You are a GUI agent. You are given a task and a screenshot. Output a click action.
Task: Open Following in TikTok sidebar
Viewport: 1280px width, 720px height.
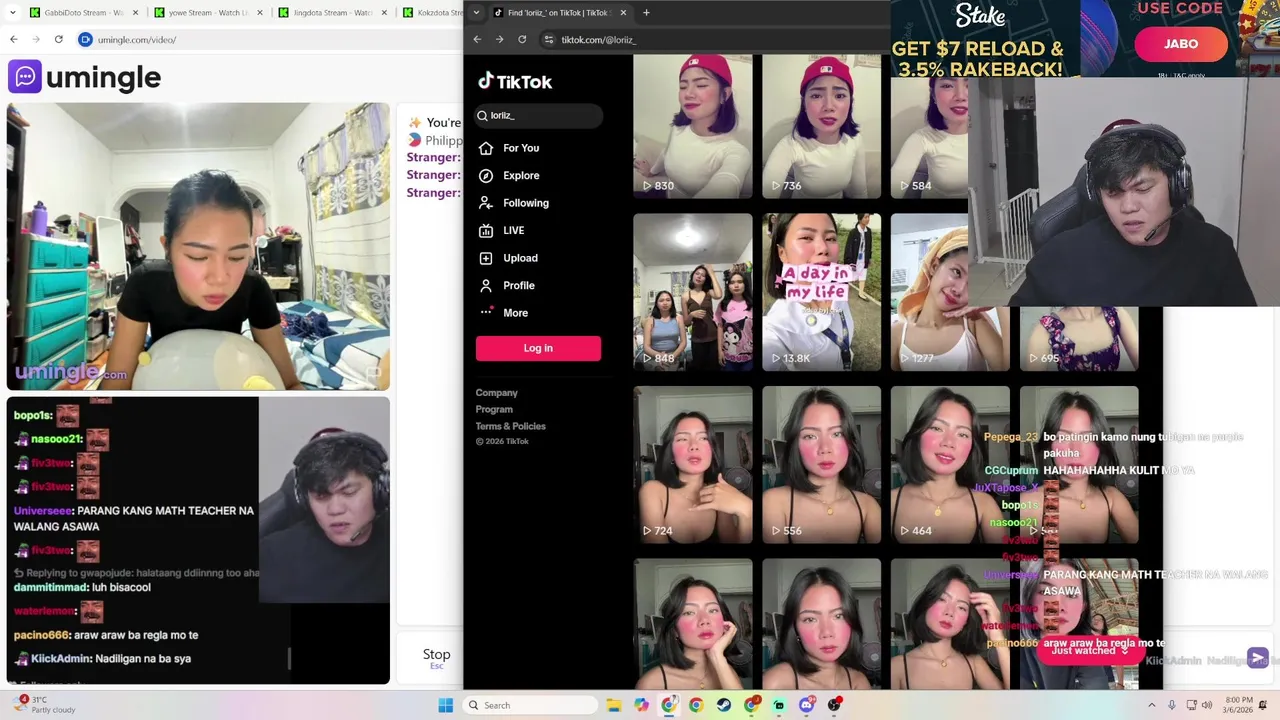[525, 203]
